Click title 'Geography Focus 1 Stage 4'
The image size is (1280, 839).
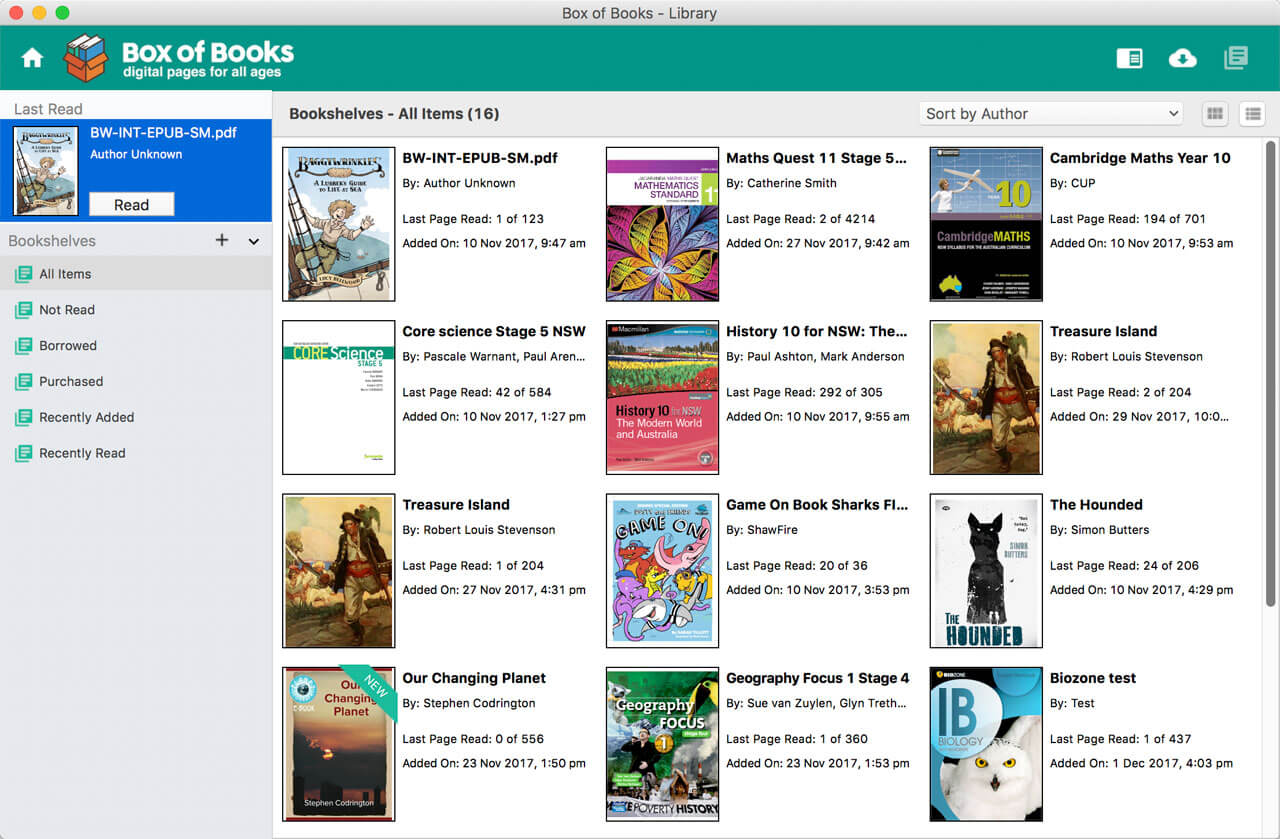pyautogui.click(x=818, y=678)
